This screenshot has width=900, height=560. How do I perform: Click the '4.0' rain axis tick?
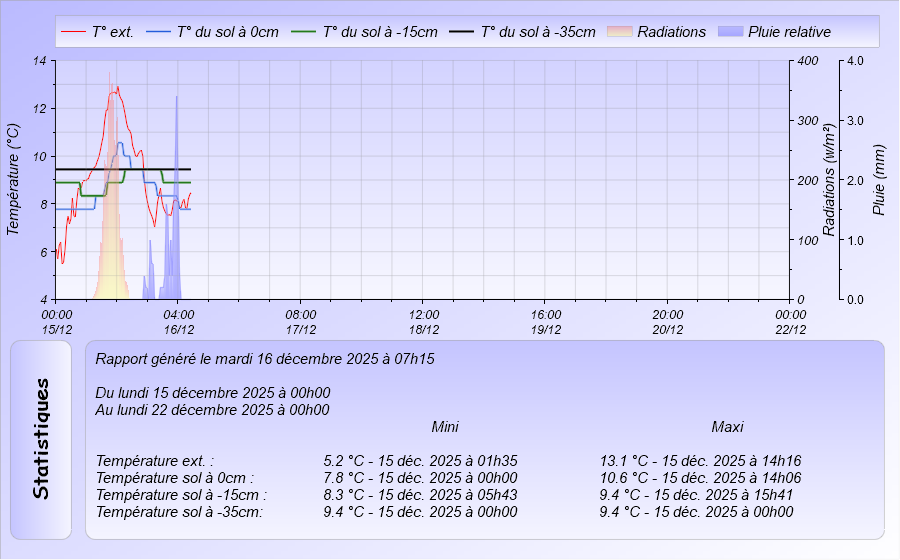coord(855,61)
